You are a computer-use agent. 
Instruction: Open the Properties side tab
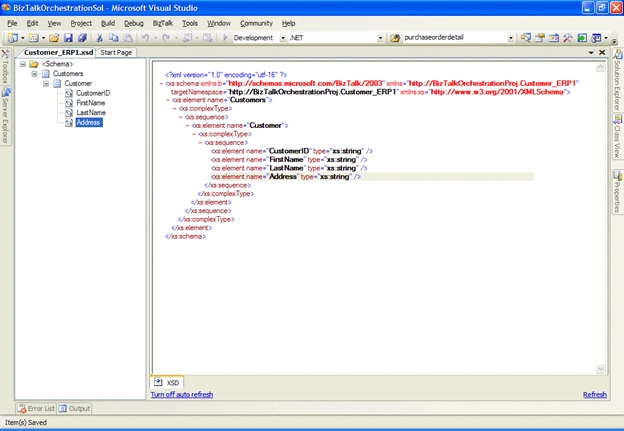click(x=617, y=192)
